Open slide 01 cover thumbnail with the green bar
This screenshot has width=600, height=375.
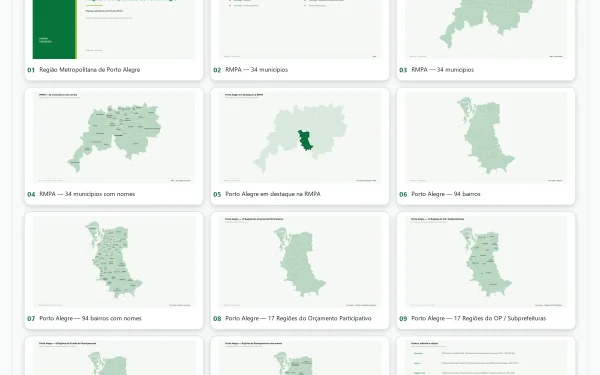coord(114,29)
